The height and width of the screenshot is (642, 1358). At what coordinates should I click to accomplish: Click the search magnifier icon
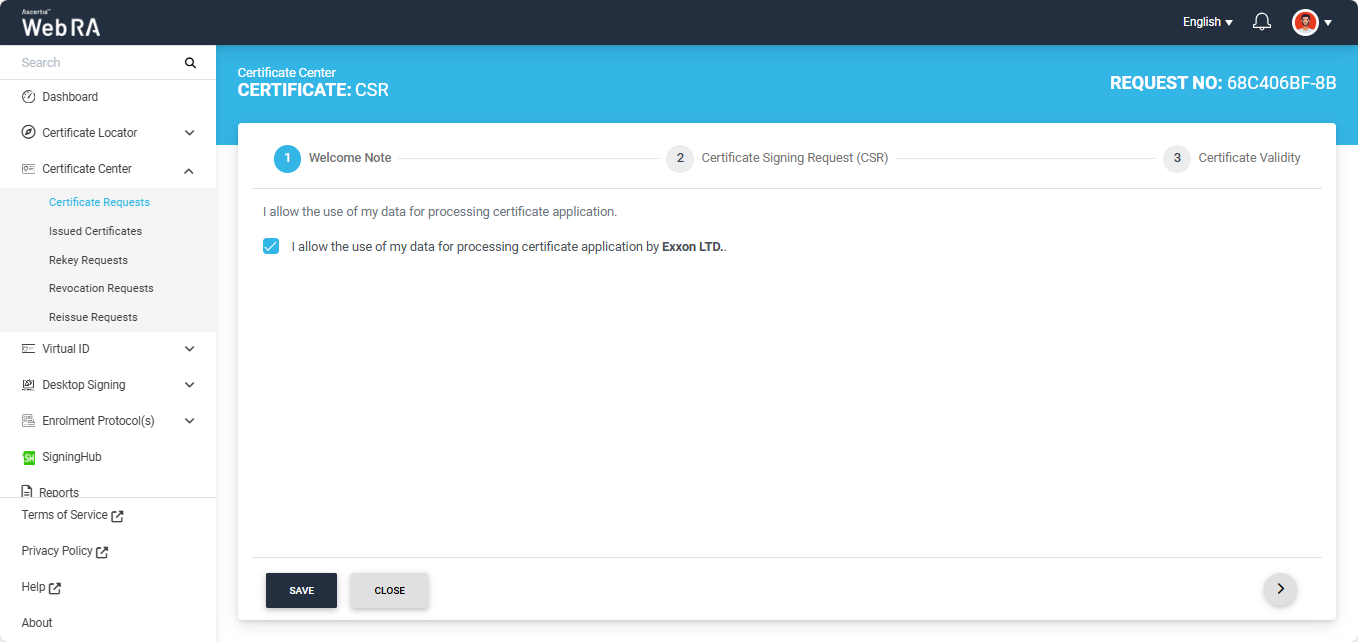[191, 63]
